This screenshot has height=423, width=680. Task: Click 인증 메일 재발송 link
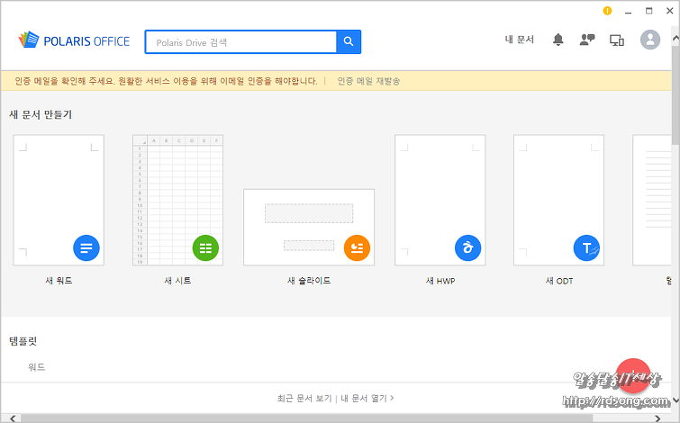point(368,81)
